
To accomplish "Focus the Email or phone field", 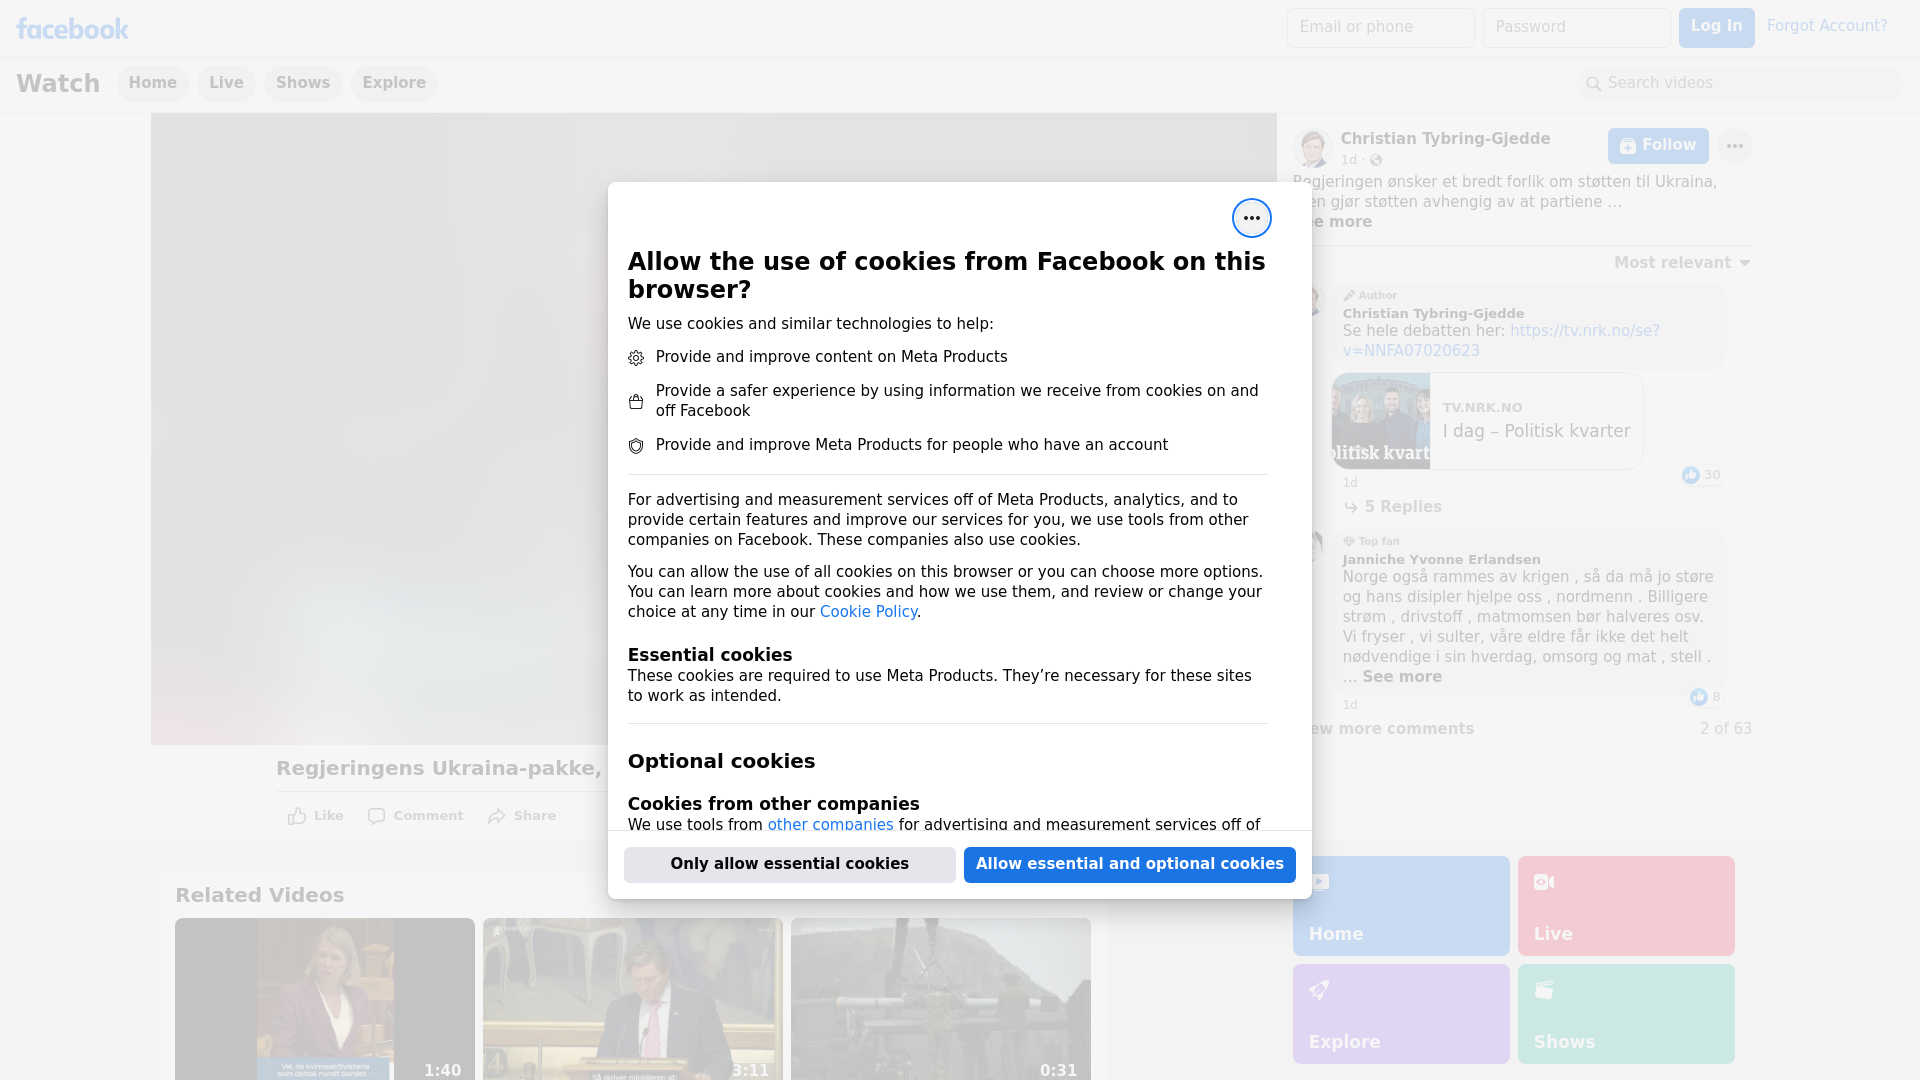I will coord(1380,28).
